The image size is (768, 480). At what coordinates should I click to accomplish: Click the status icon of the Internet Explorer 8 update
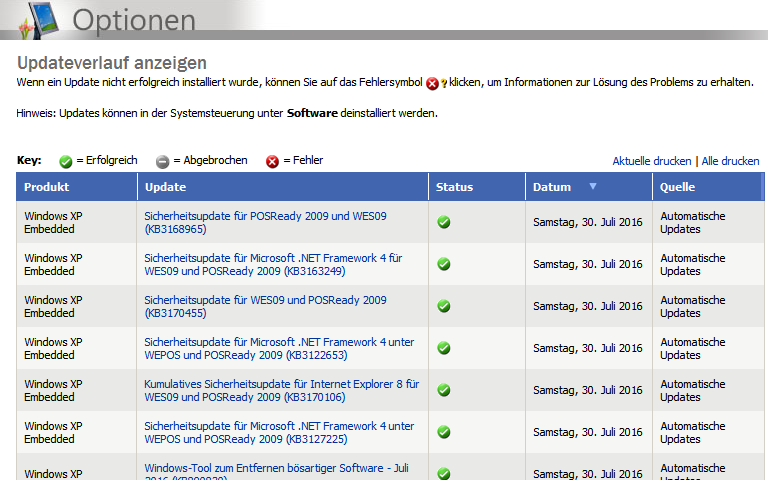click(444, 390)
